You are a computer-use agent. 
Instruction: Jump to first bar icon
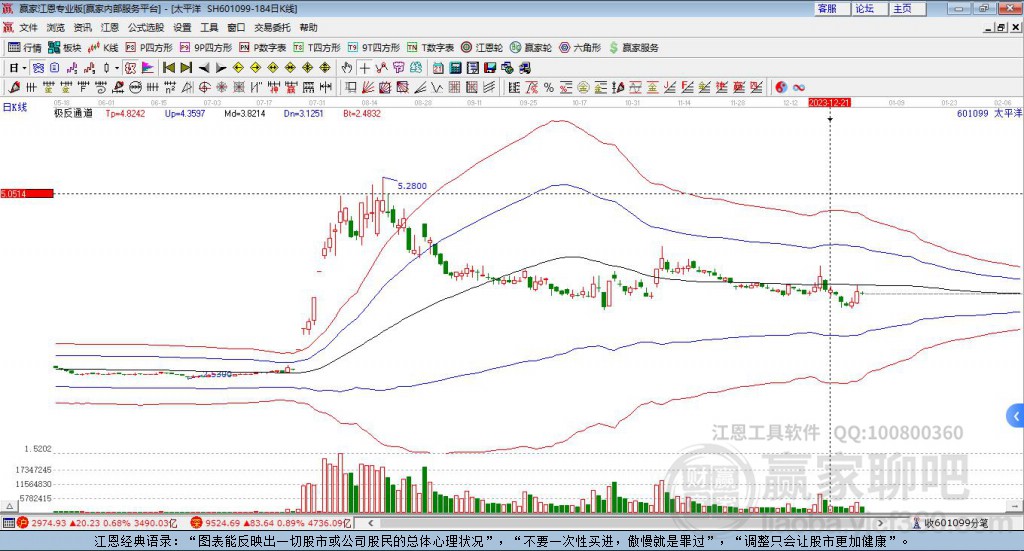coord(168,68)
